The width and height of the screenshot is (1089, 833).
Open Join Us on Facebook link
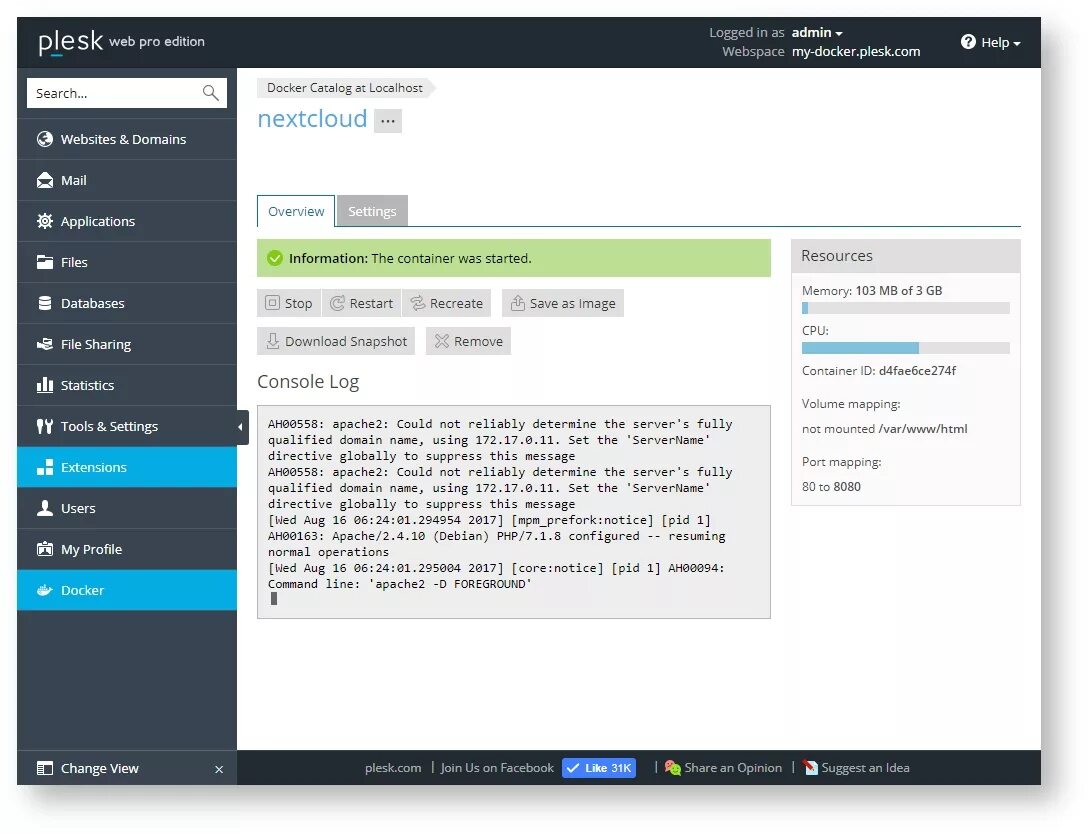pyautogui.click(x=497, y=768)
